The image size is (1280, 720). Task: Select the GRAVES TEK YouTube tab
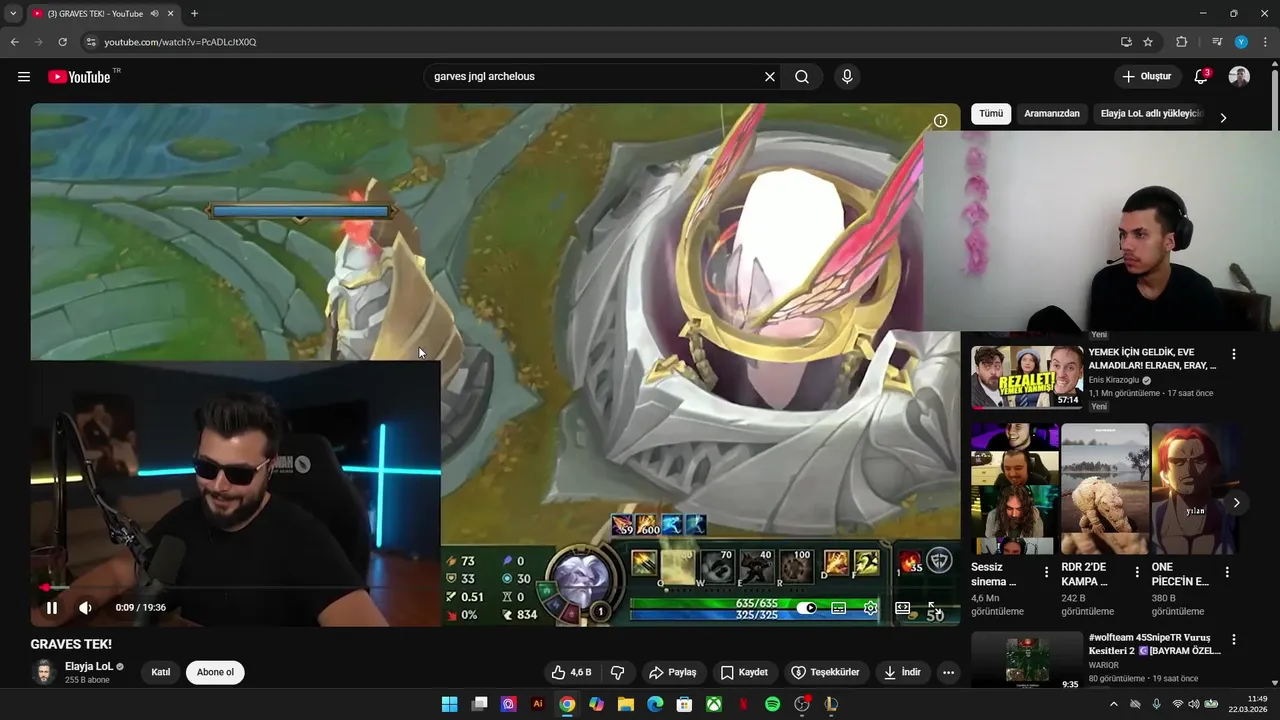point(102,14)
